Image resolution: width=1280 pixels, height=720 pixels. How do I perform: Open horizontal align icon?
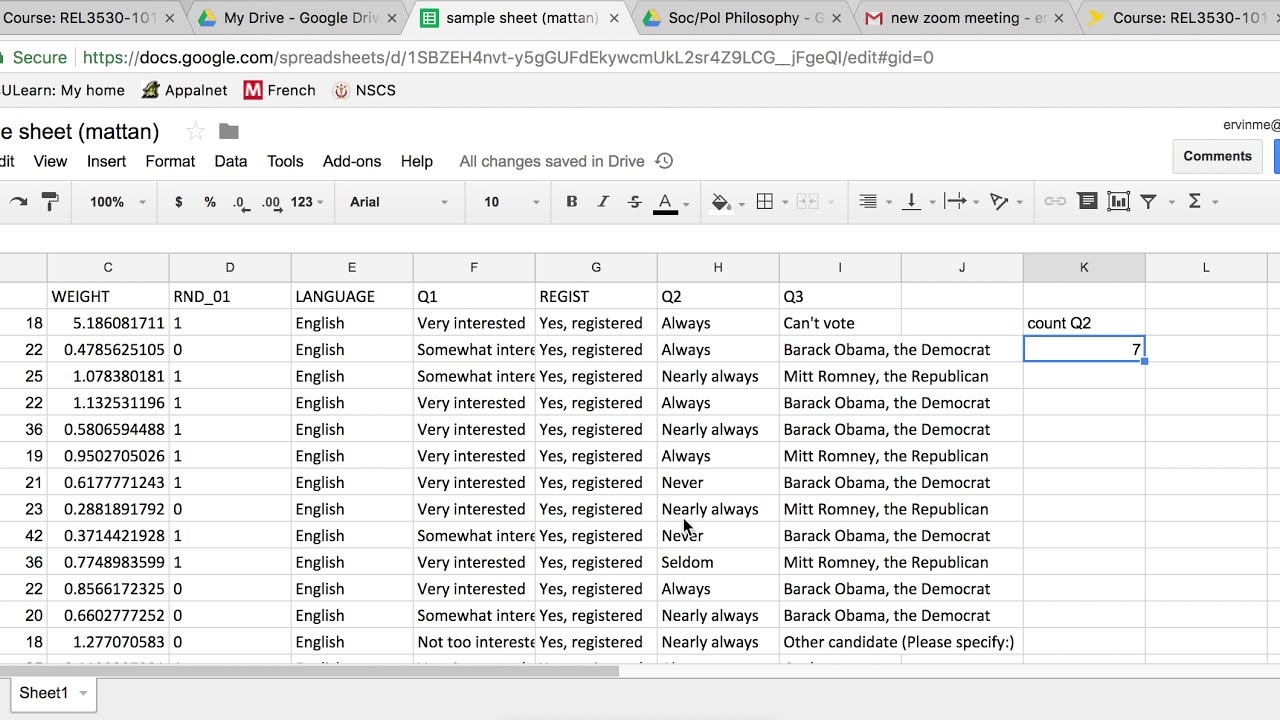tap(868, 202)
